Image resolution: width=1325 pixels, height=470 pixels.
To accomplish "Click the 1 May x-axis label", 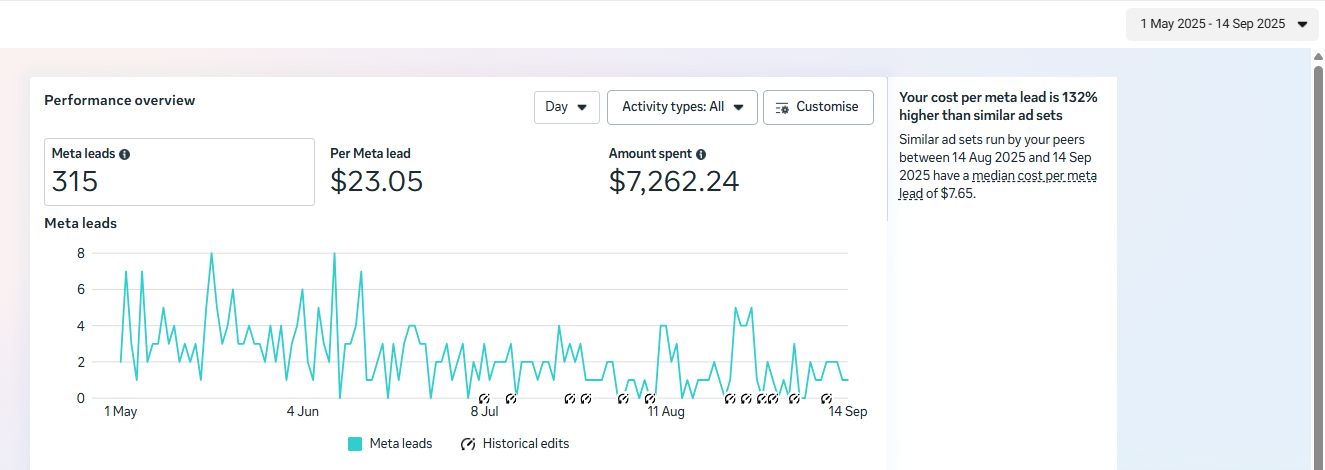I will (120, 412).
